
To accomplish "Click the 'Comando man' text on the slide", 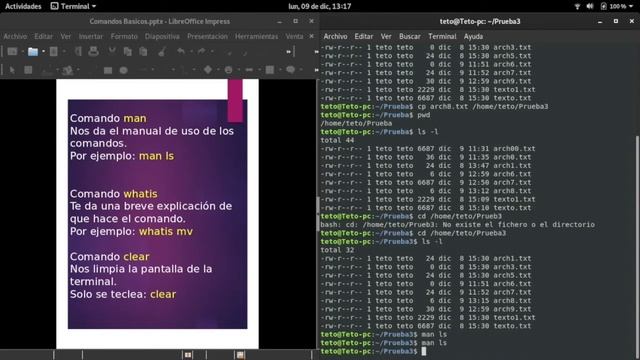I will [x=108, y=118].
